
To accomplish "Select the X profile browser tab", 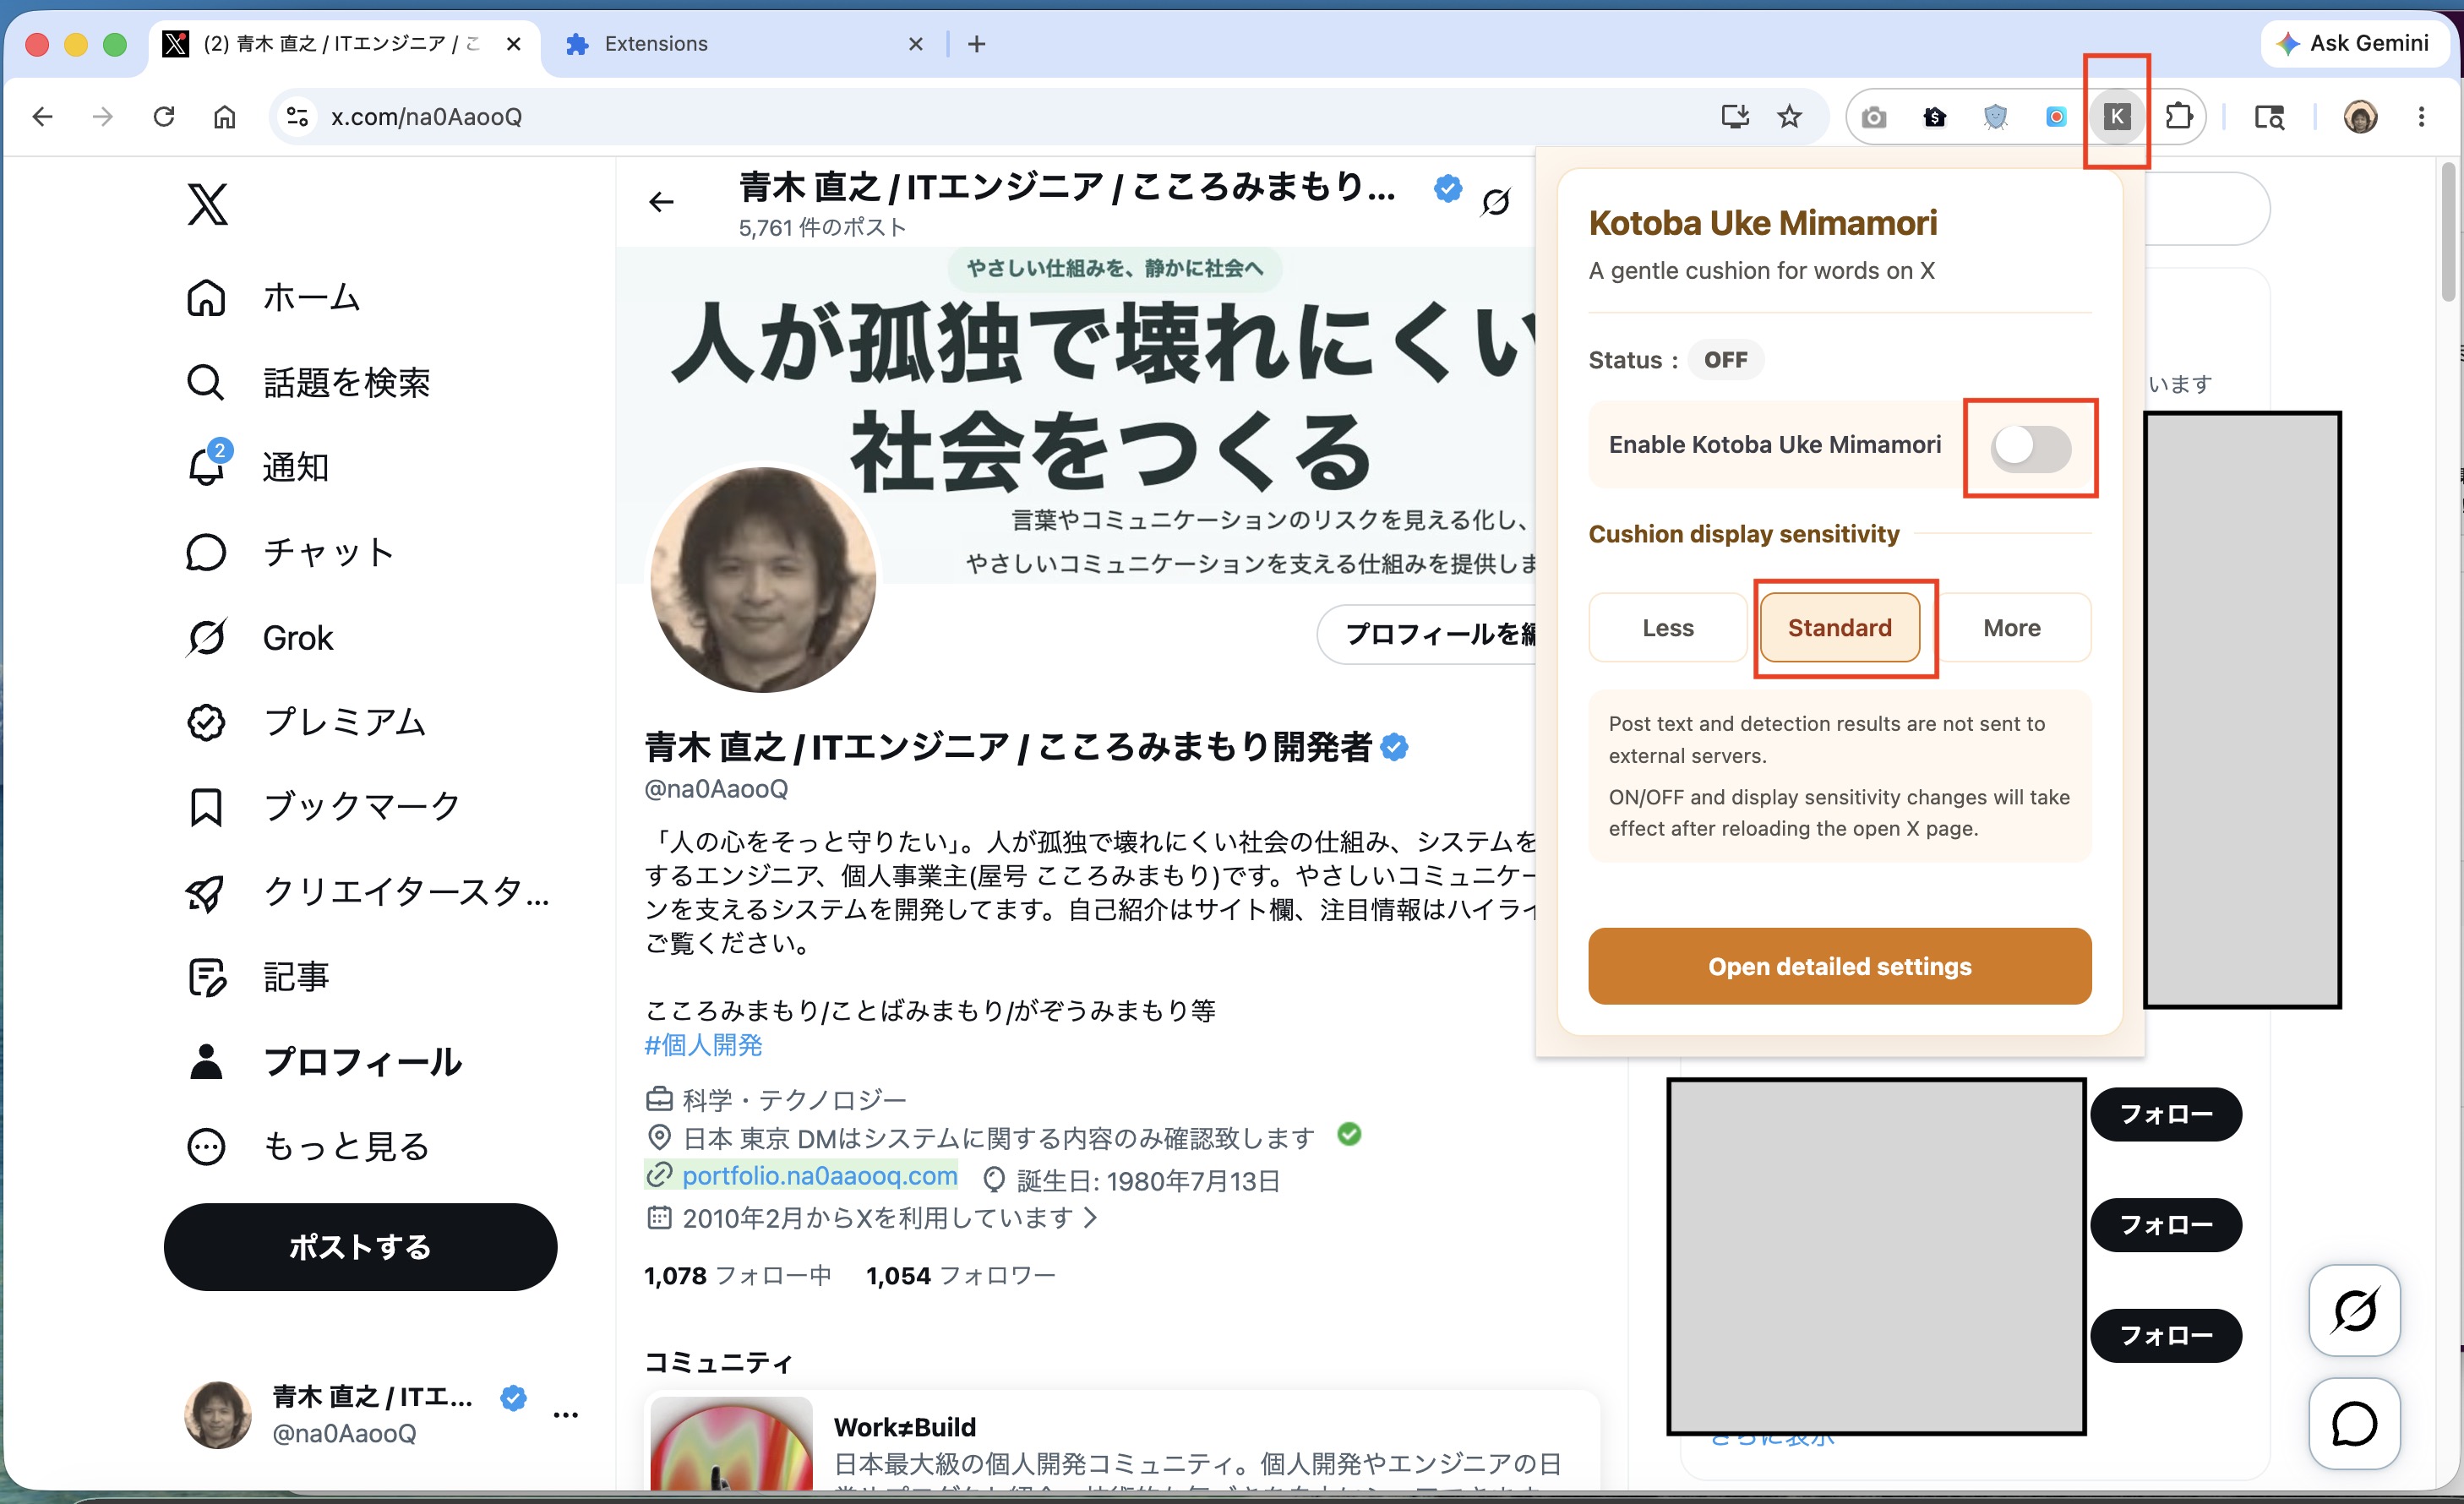I will point(343,44).
